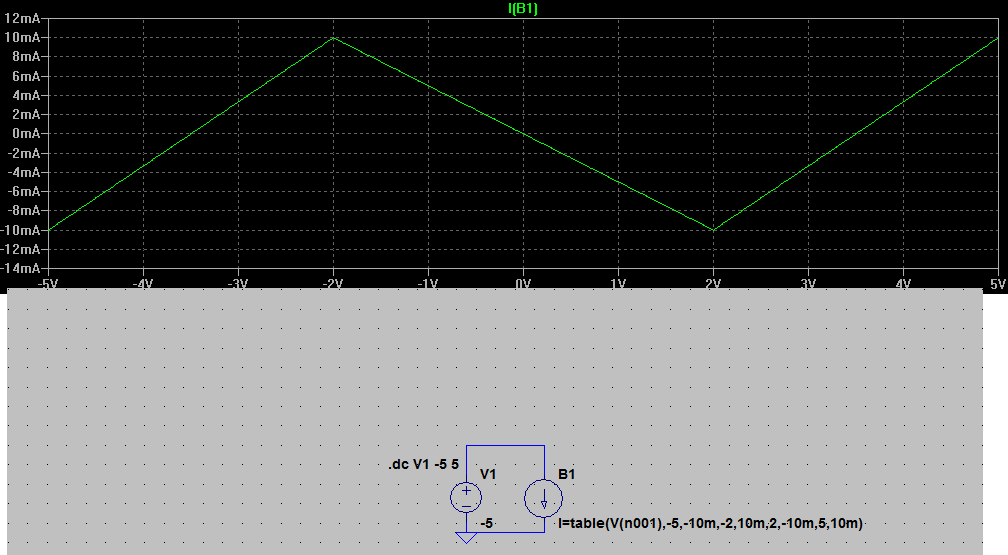Click the -5 value under V1
This screenshot has width=1008, height=555.
pyautogui.click(x=487, y=523)
